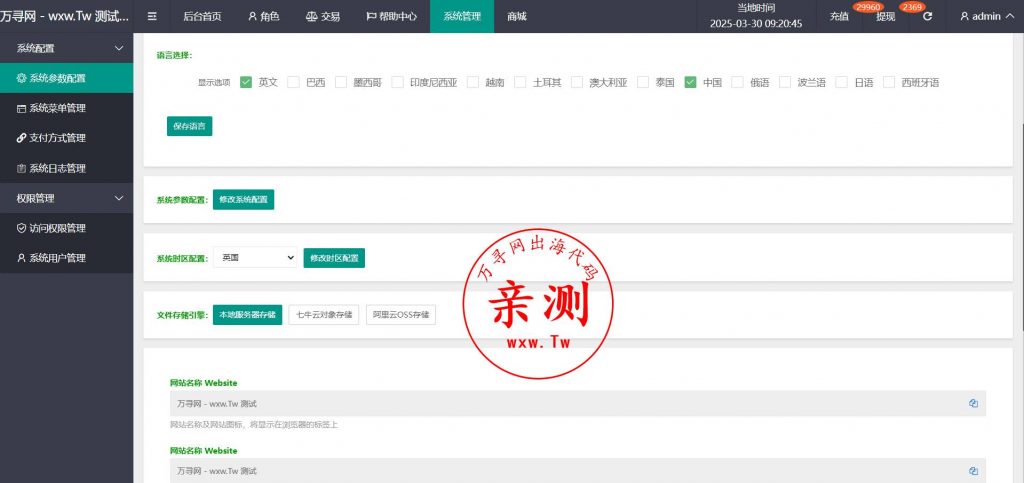Enable the 土耳其 checkbox

pos(520,82)
